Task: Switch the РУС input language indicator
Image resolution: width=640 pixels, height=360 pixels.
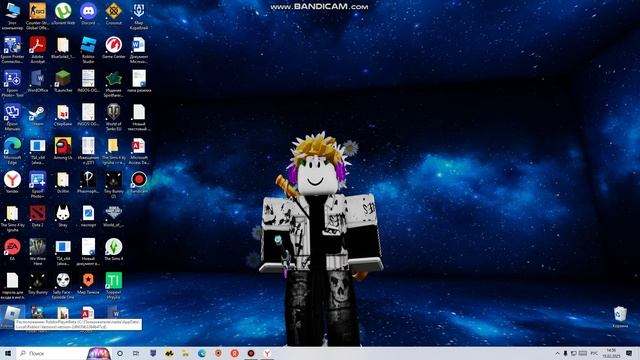Action: (594, 353)
